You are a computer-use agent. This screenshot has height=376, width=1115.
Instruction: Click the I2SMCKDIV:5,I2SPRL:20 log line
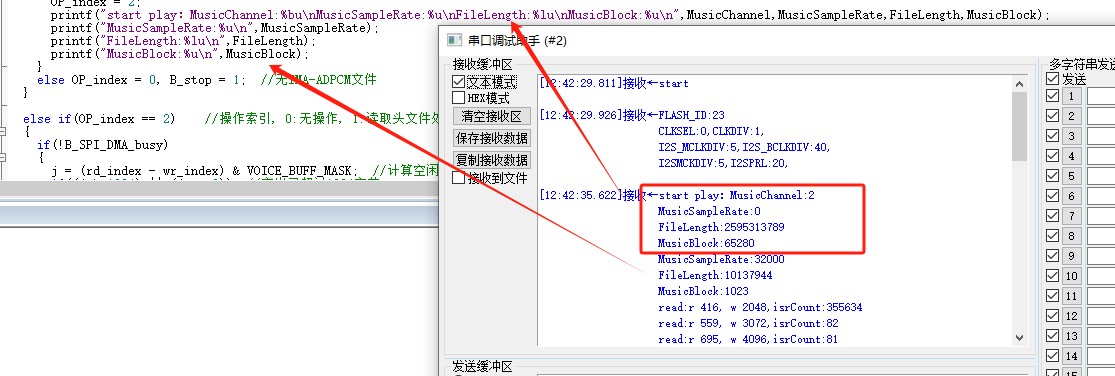pyautogui.click(x=724, y=163)
